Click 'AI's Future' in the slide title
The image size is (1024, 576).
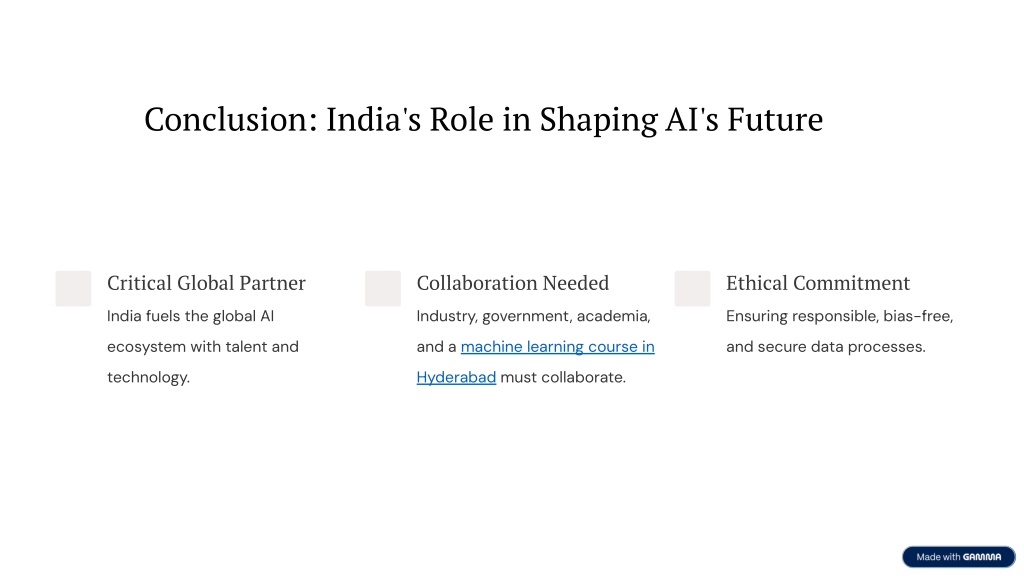[744, 120]
